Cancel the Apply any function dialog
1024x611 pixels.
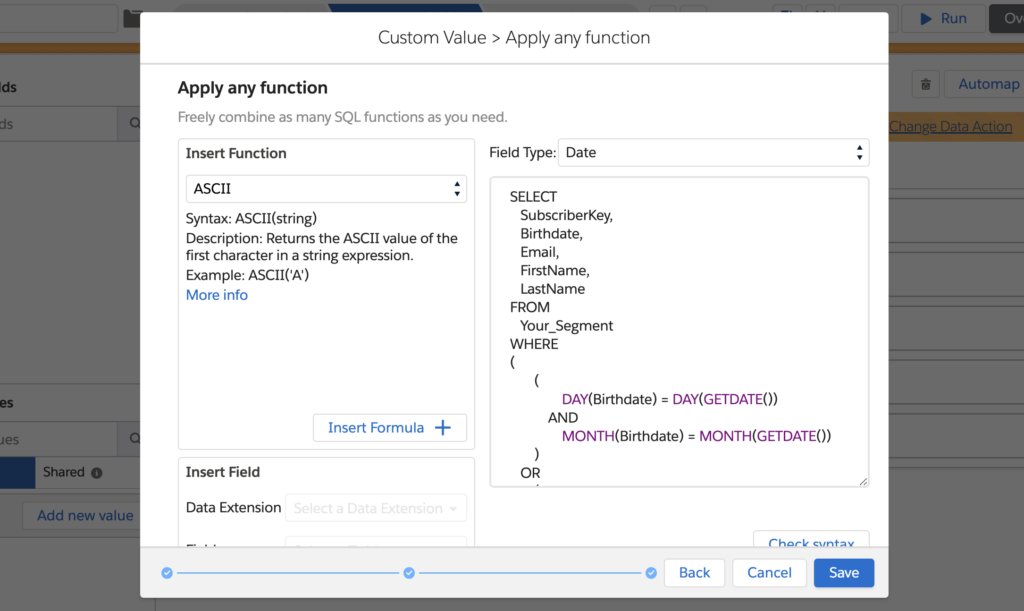pyautogui.click(x=769, y=573)
